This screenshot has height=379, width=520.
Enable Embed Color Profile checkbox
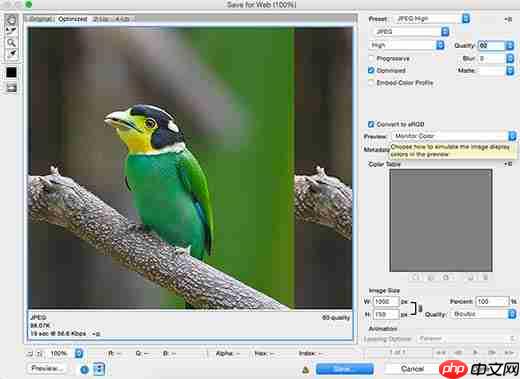[371, 83]
